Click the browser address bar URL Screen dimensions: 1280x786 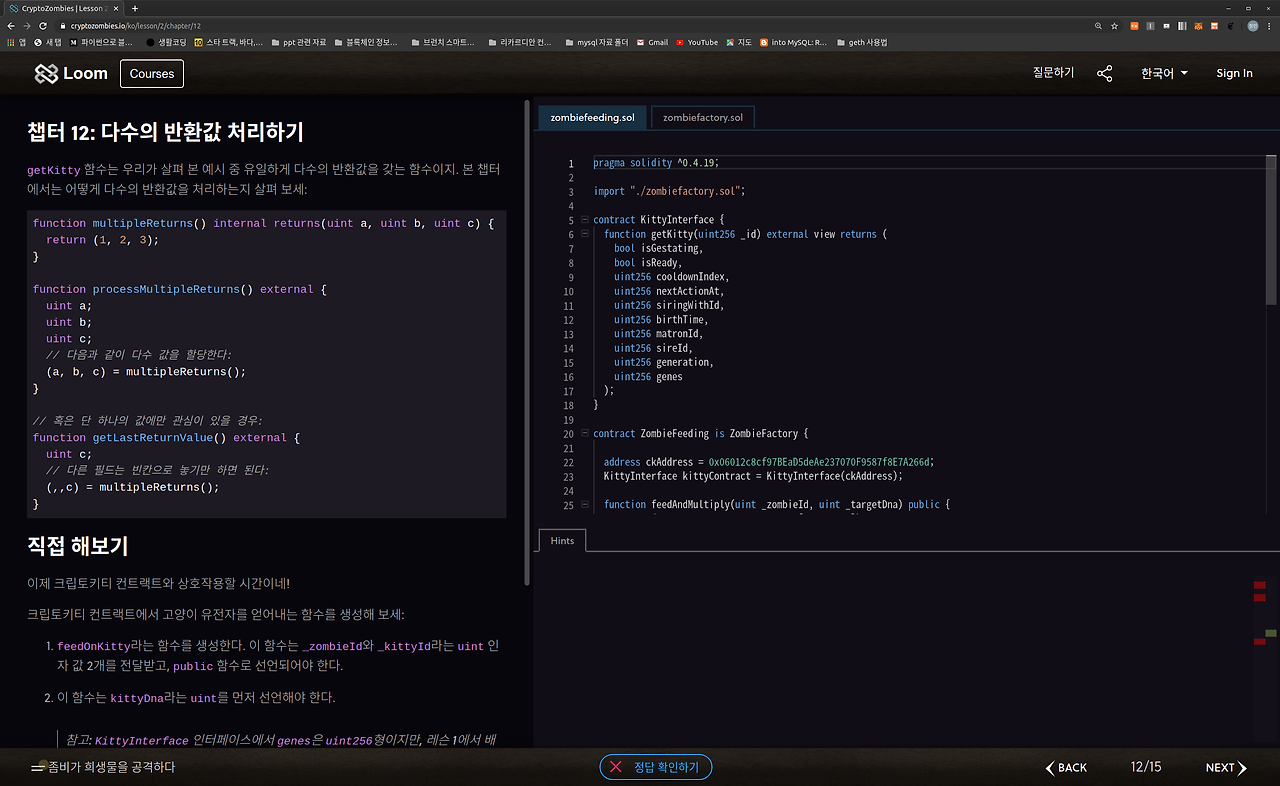click(137, 25)
